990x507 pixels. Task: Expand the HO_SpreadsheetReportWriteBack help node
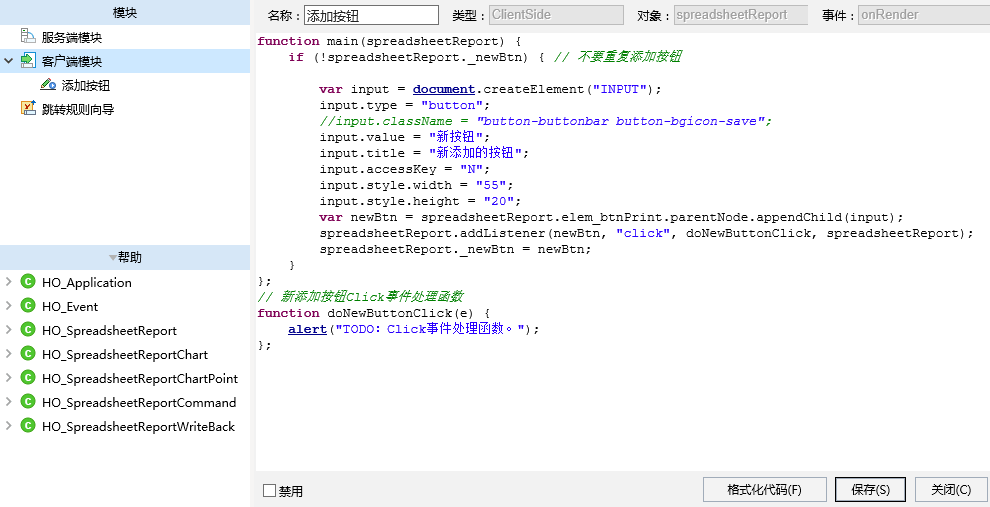8,426
